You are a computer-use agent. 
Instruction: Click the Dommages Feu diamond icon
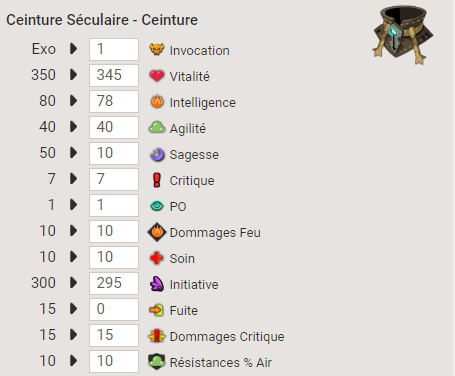click(x=157, y=232)
